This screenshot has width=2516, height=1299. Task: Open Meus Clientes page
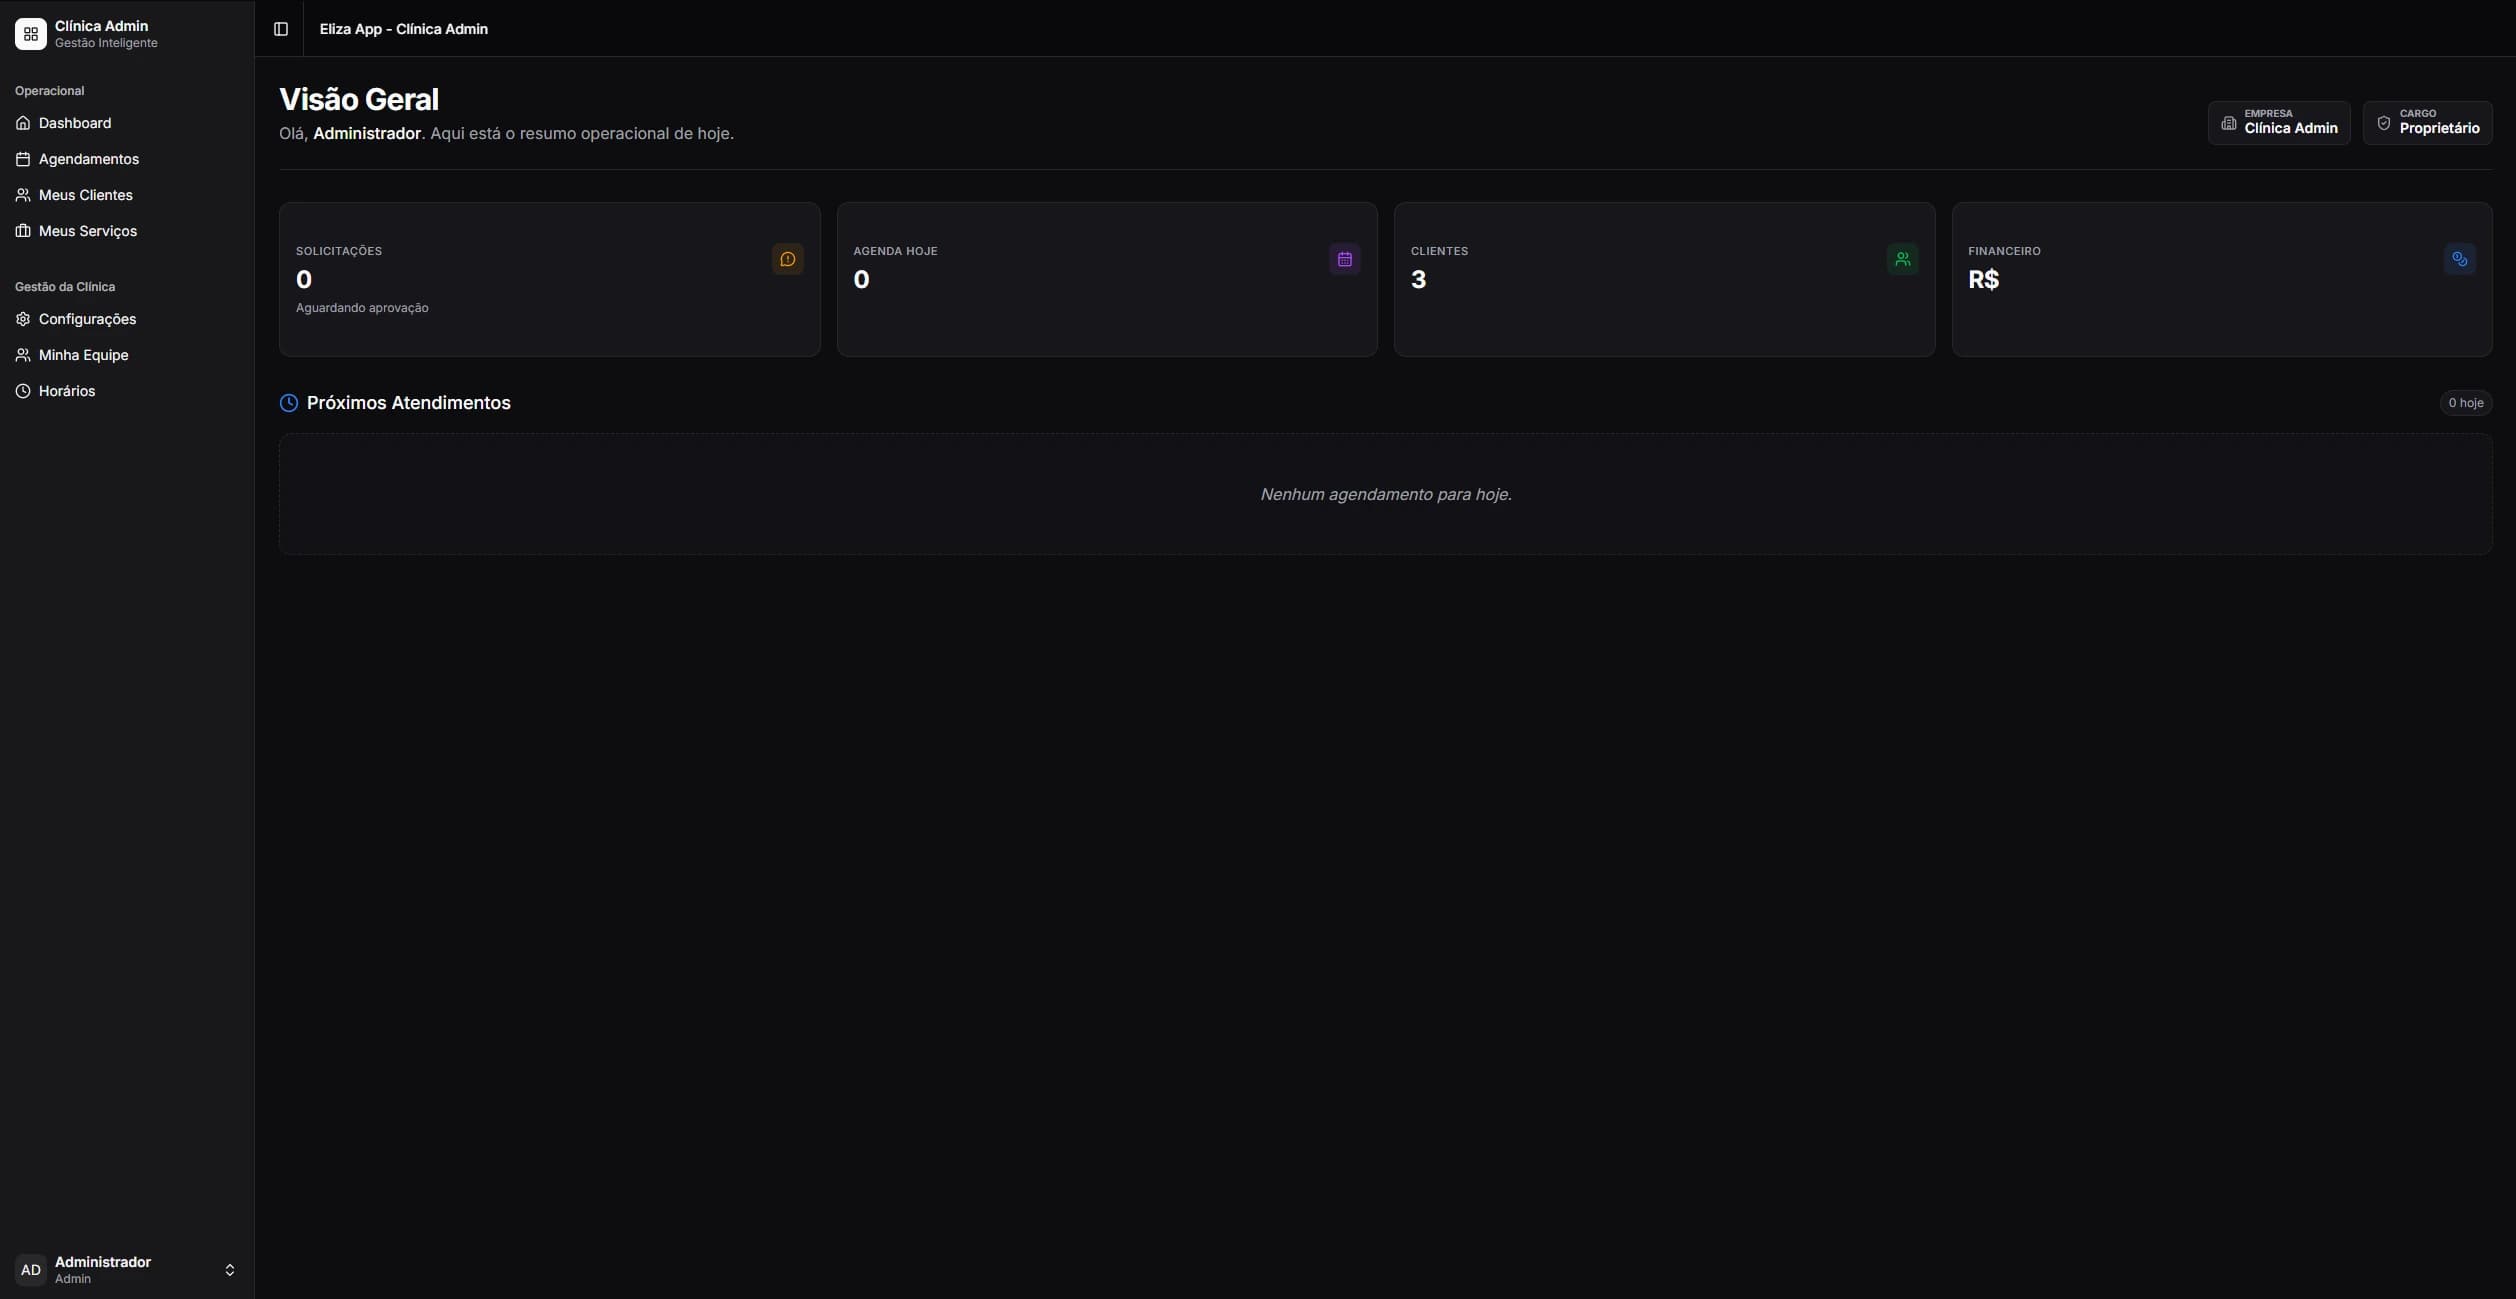85,195
